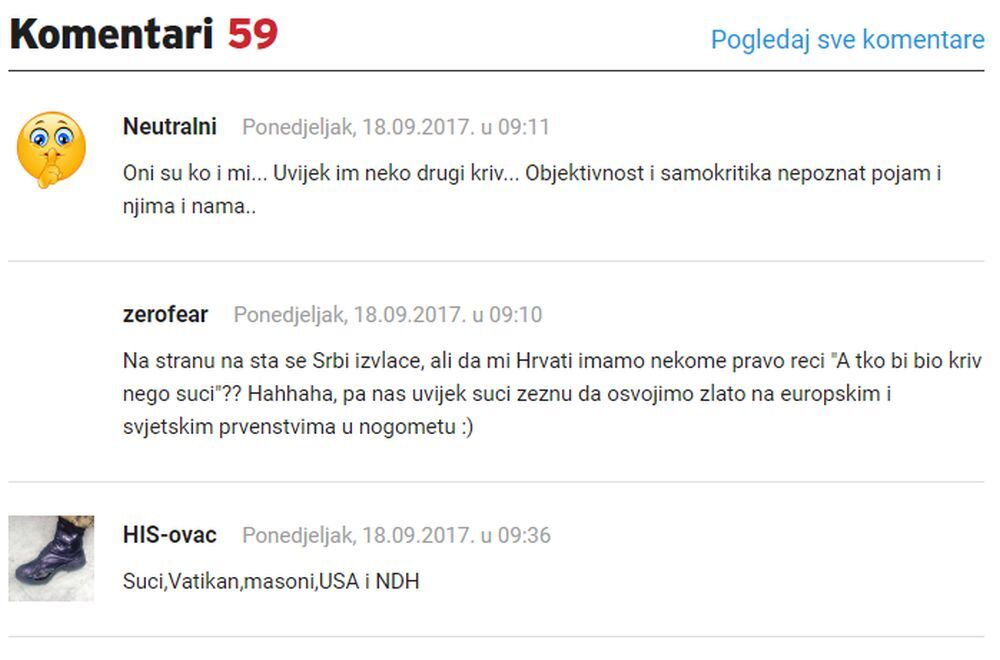Click the comment 'Suci,Vatikan,masoni,USA i NDH'
Screen dimensions: 1000x660
(x=271, y=581)
